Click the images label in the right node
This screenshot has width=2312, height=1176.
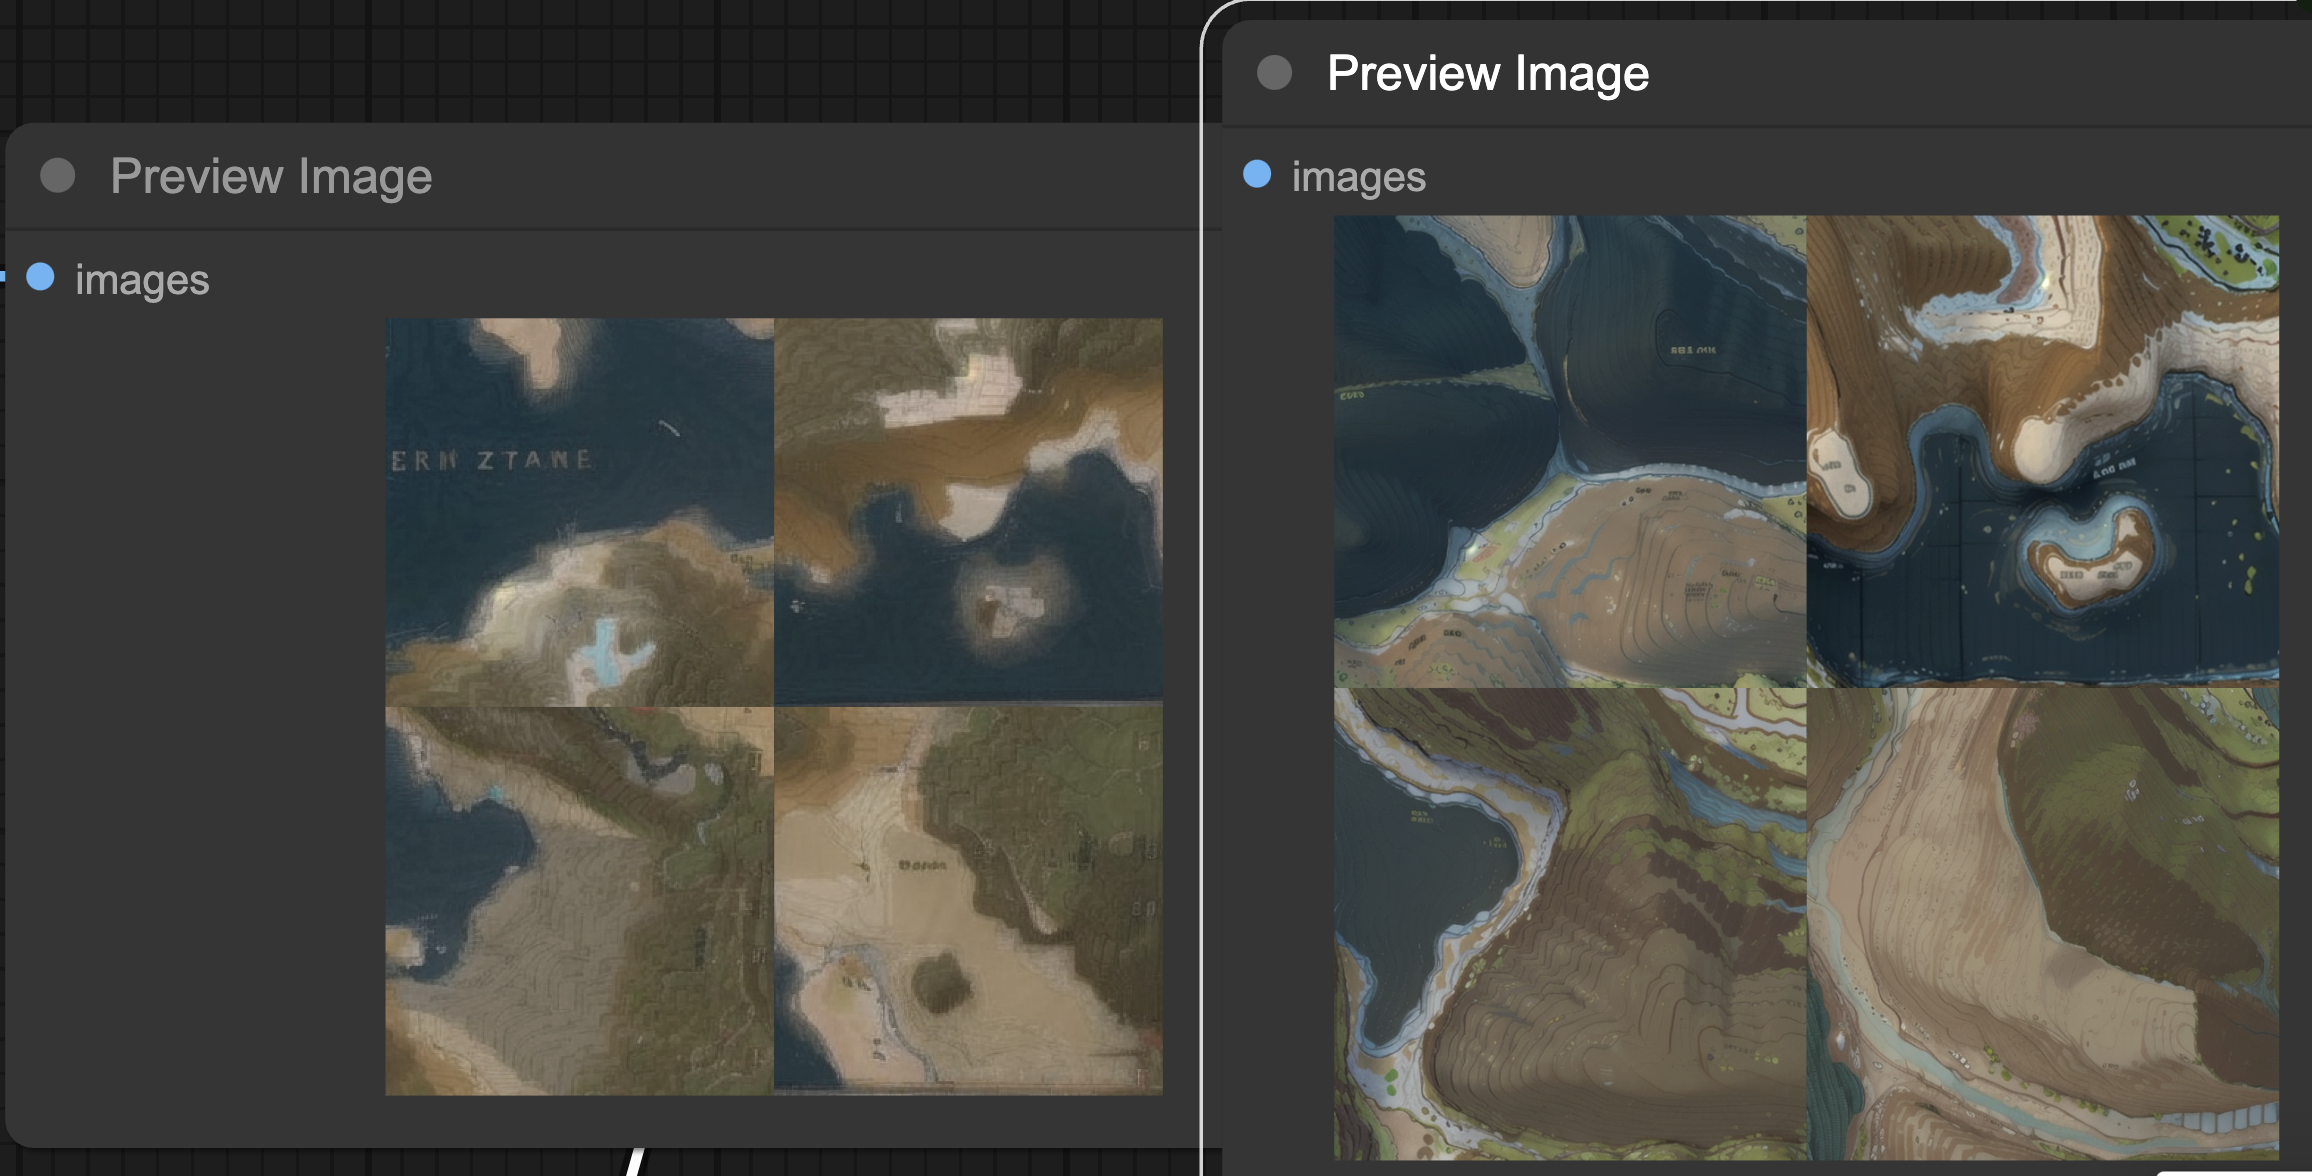(1358, 177)
